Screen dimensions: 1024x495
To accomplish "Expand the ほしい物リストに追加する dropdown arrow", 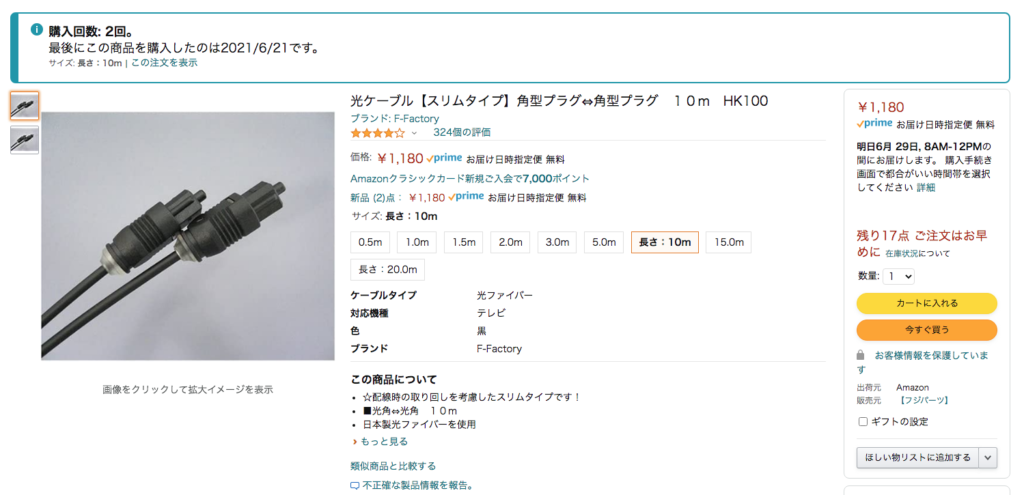I will [x=988, y=458].
